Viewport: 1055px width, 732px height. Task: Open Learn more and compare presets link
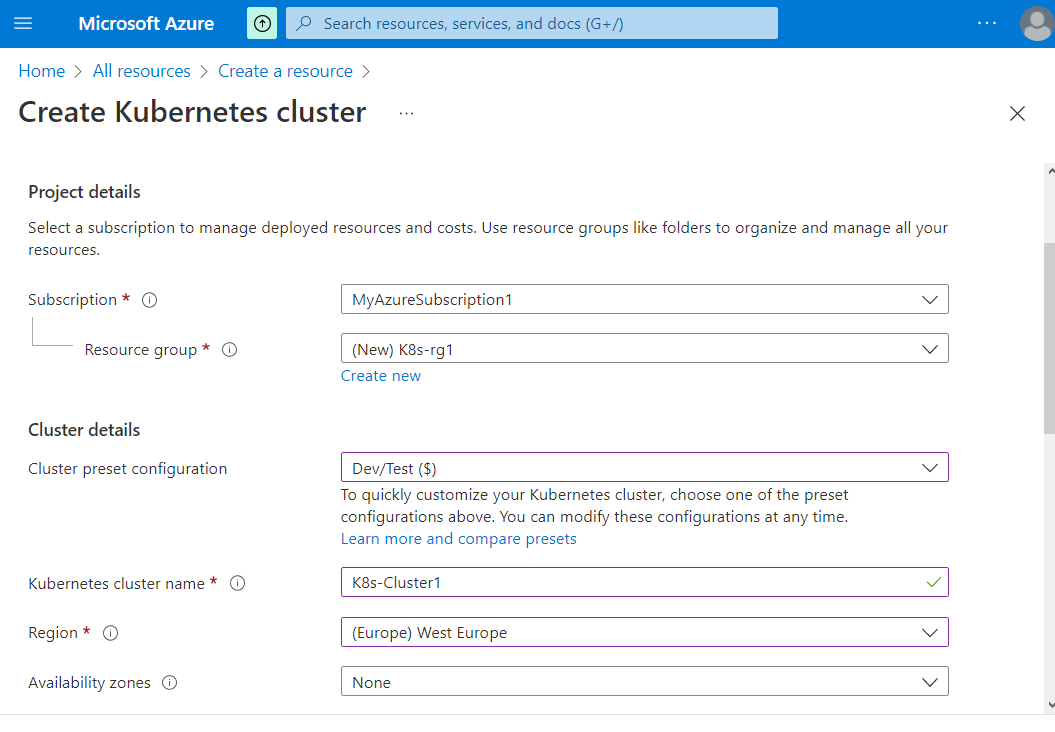(x=458, y=539)
